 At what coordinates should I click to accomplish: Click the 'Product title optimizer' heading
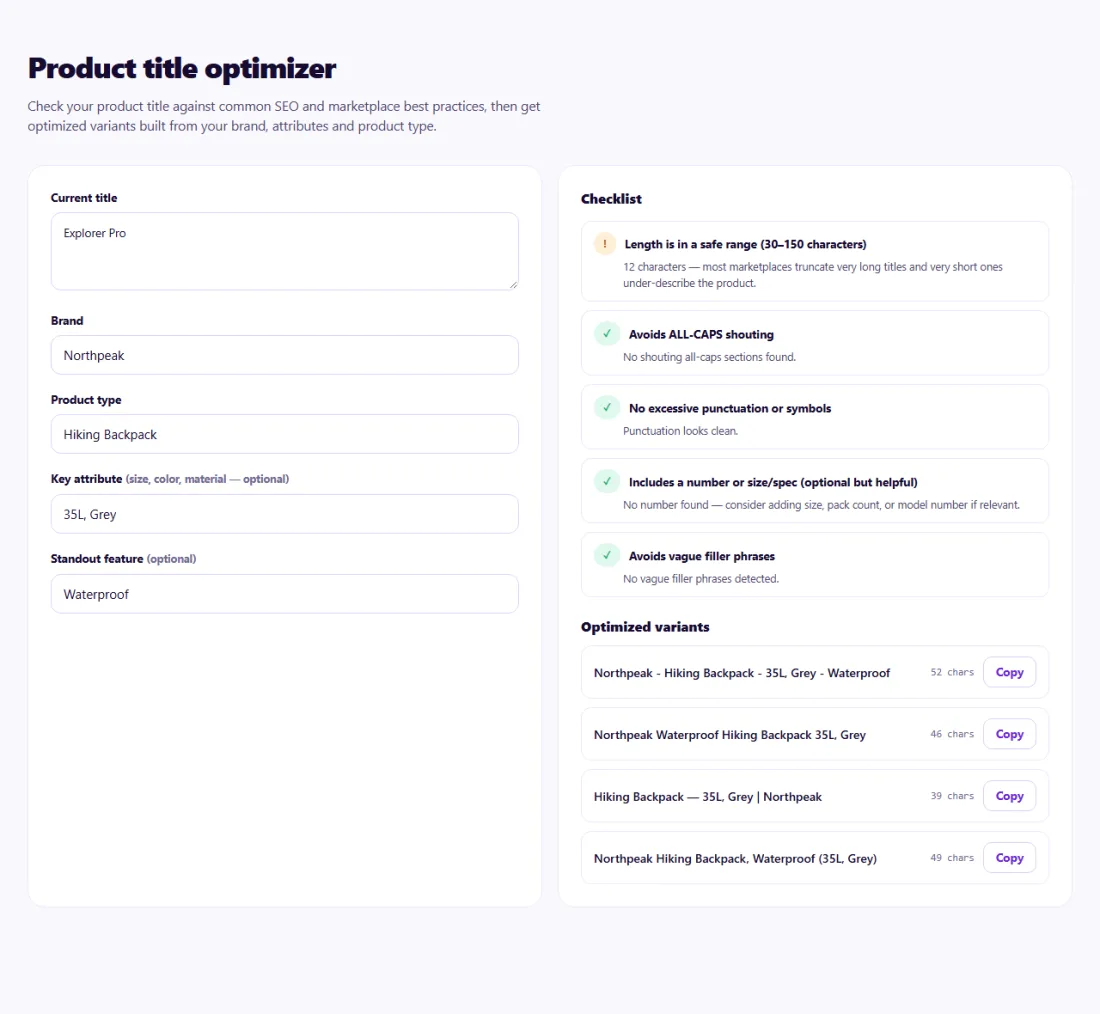click(x=182, y=69)
